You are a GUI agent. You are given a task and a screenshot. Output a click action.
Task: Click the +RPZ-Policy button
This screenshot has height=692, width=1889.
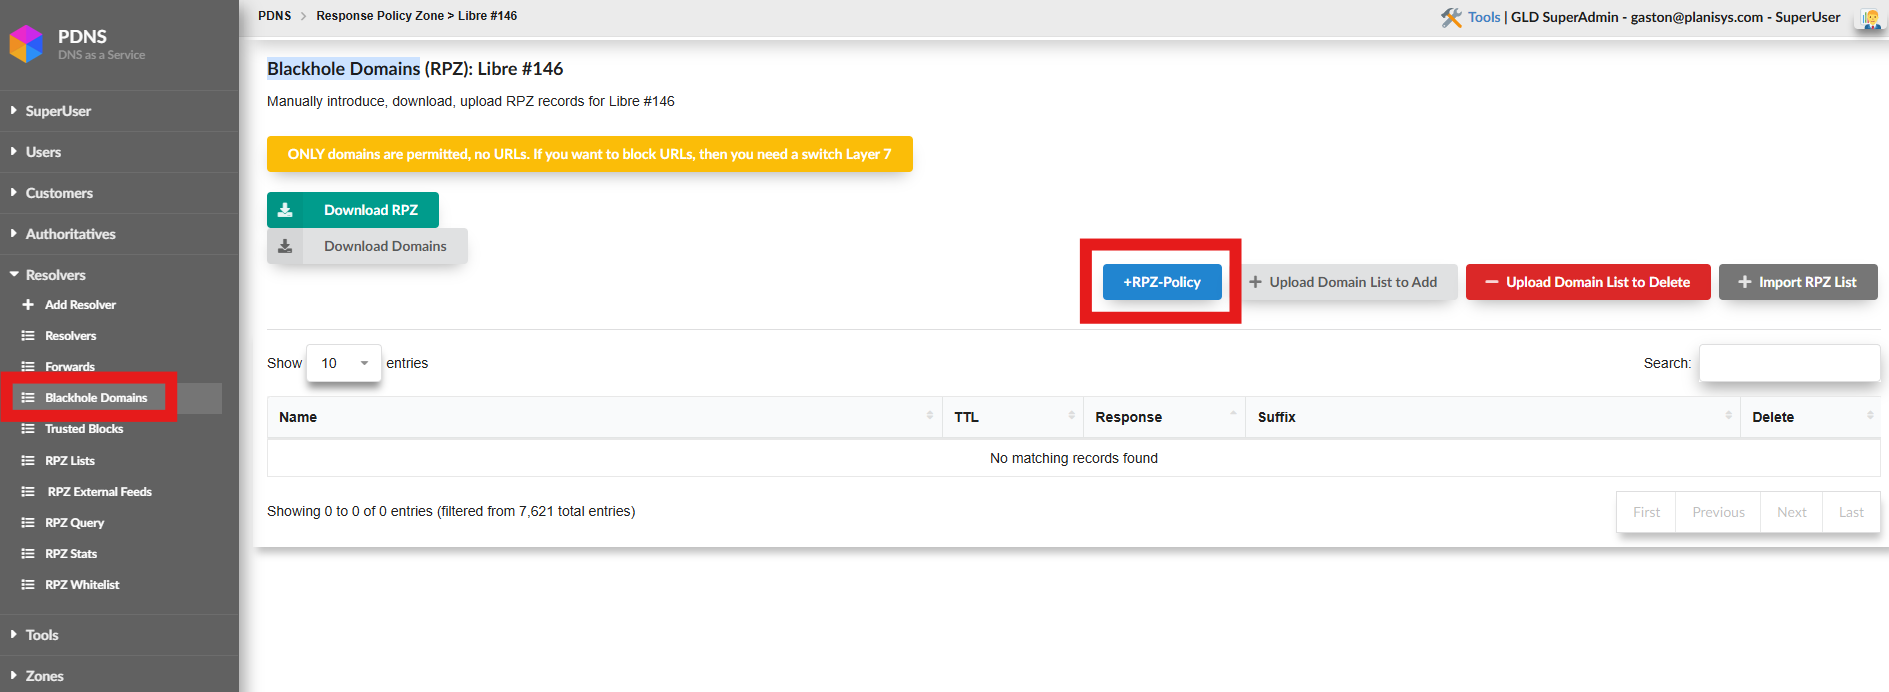point(1161,282)
